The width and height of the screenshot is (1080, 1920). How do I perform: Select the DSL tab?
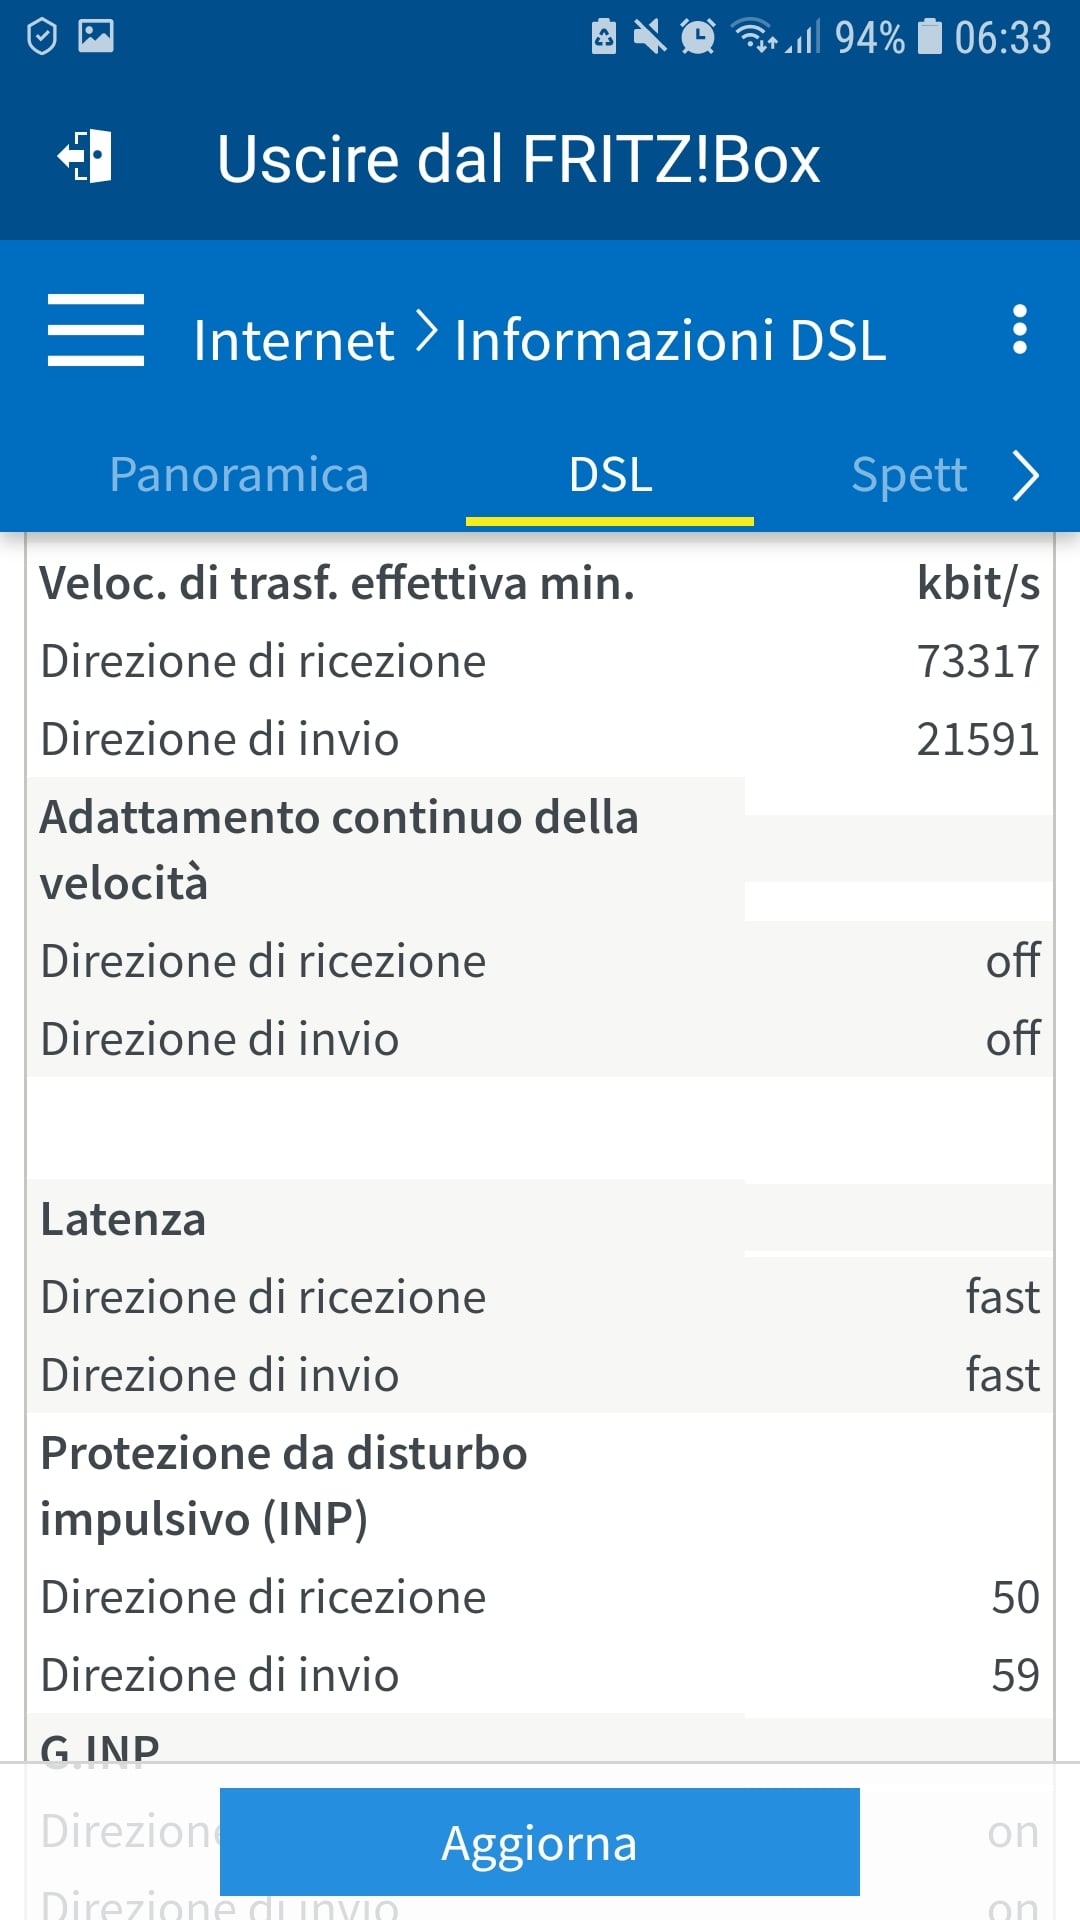tap(610, 475)
